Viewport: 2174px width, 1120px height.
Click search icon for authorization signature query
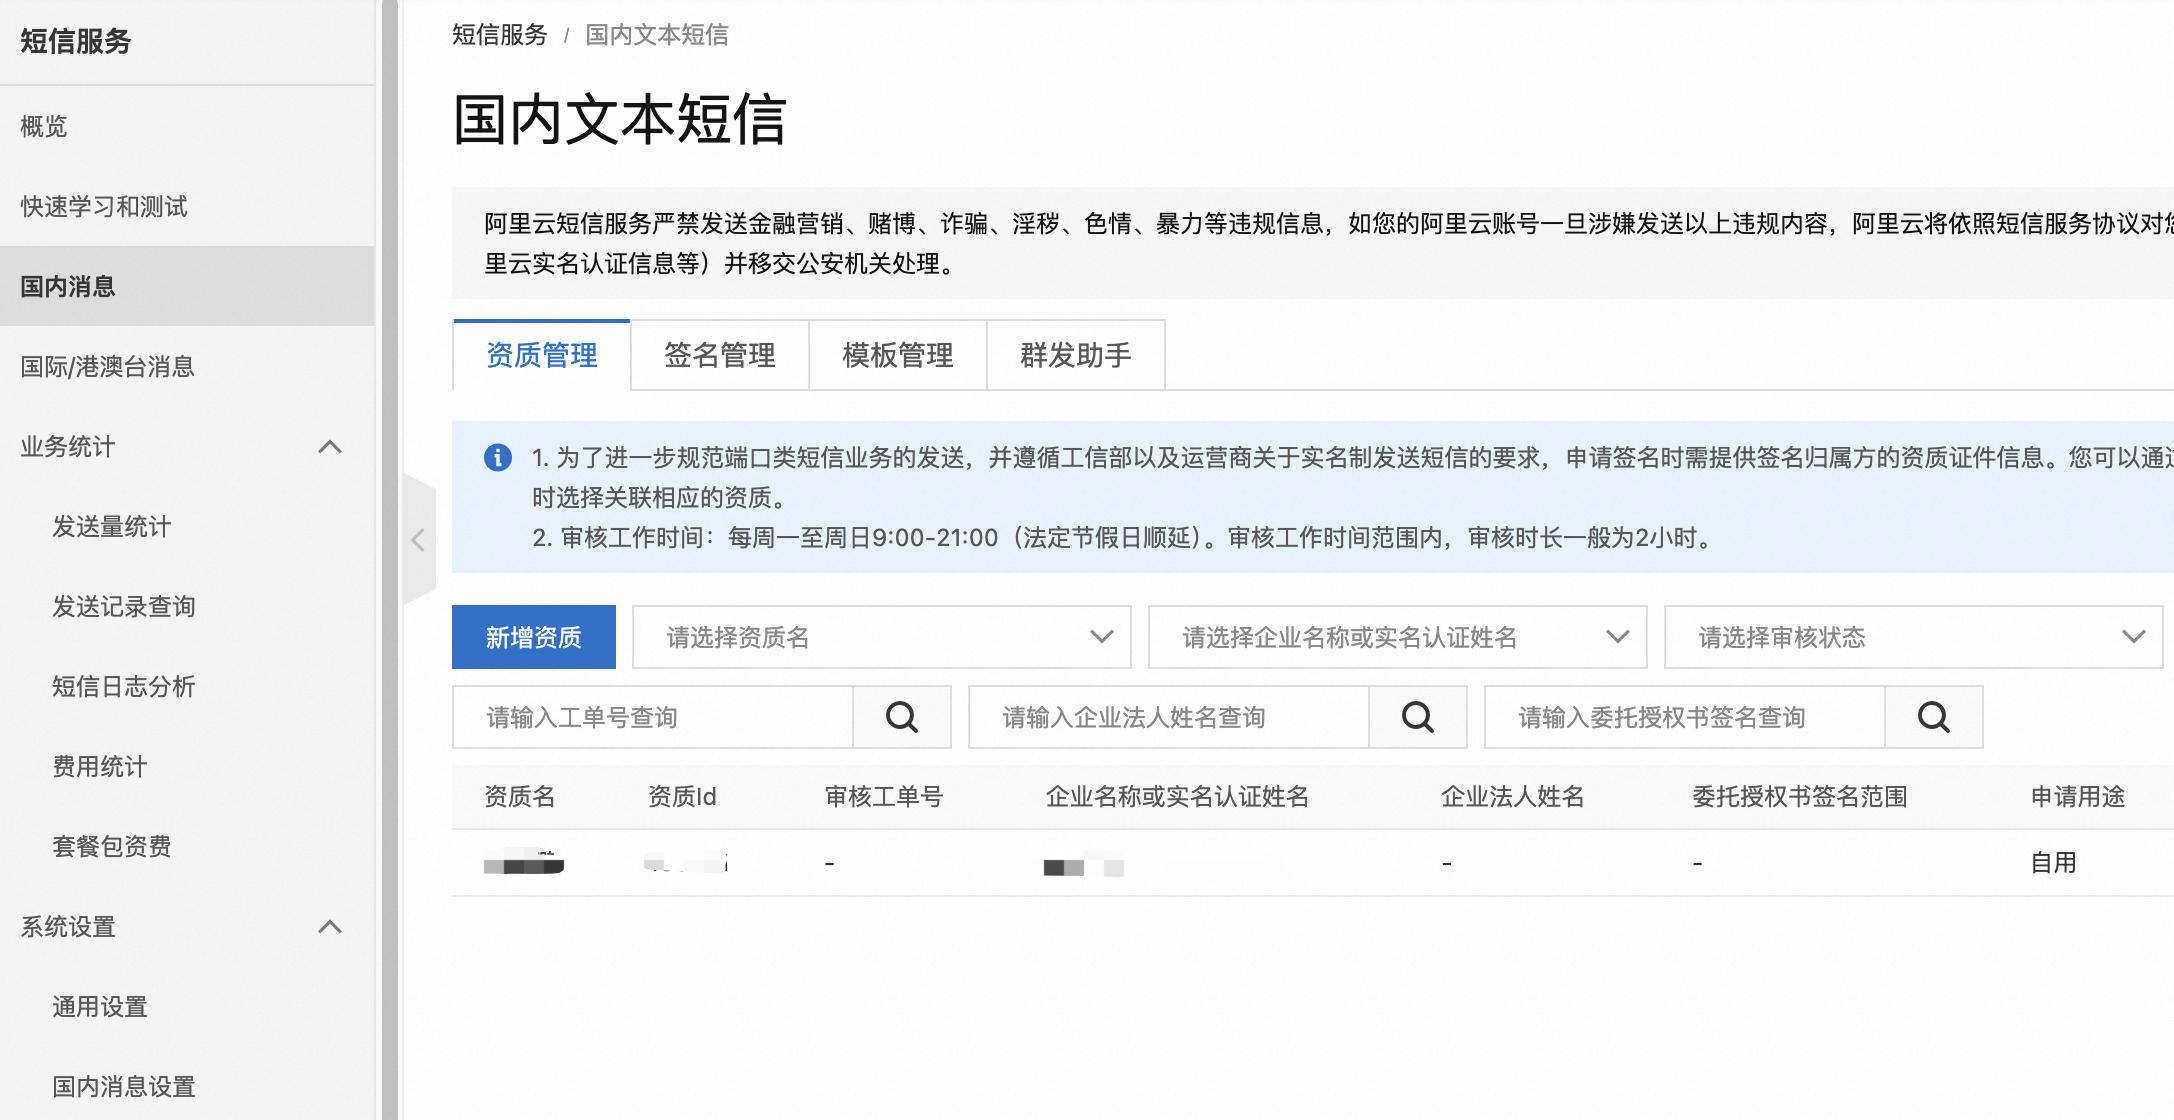coord(1933,717)
